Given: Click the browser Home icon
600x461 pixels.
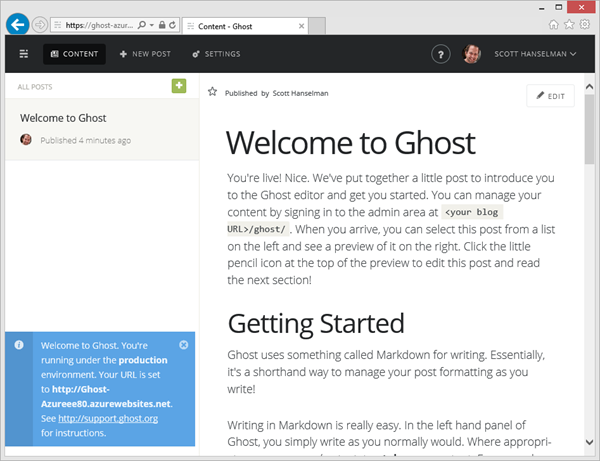Looking at the screenshot, I should coord(553,25).
